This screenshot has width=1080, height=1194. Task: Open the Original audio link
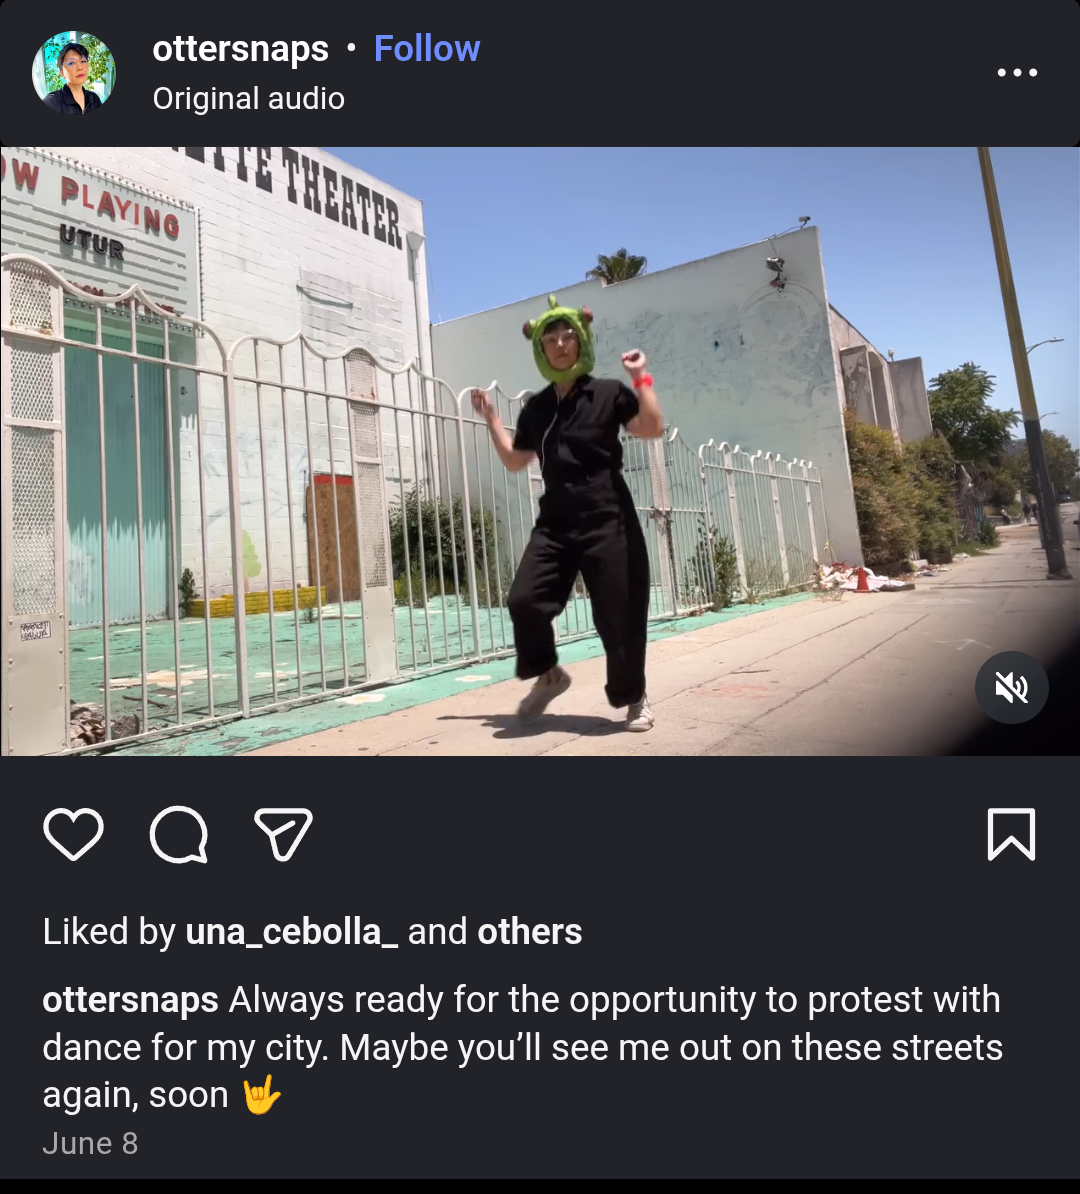[248, 98]
